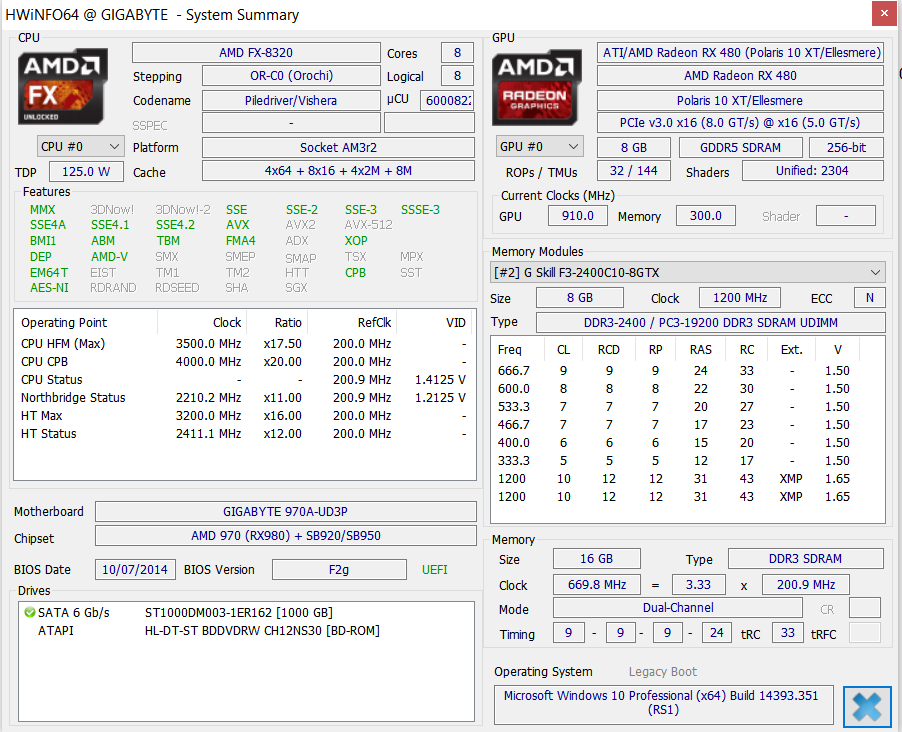Click the 666.7 frequency timing row
Screen dimensions: 902x732
673,371
